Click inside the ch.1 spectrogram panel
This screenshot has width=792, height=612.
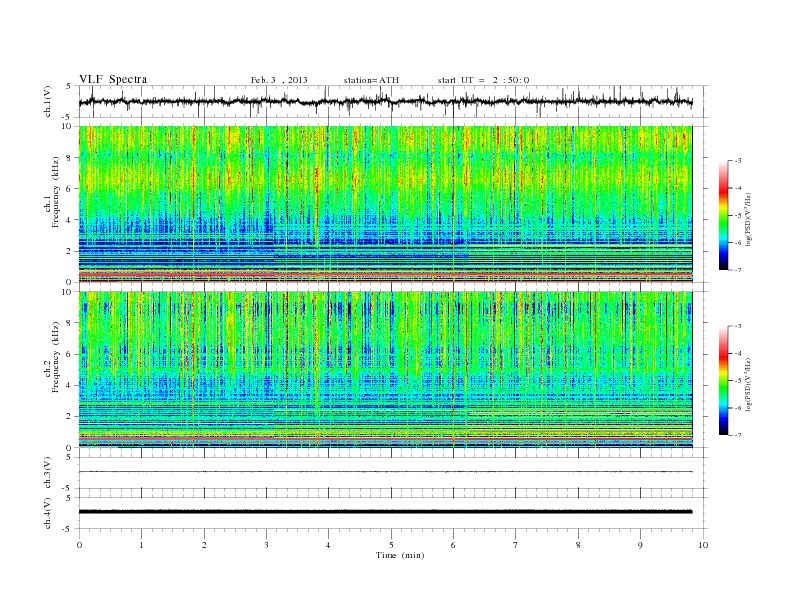tap(385, 204)
